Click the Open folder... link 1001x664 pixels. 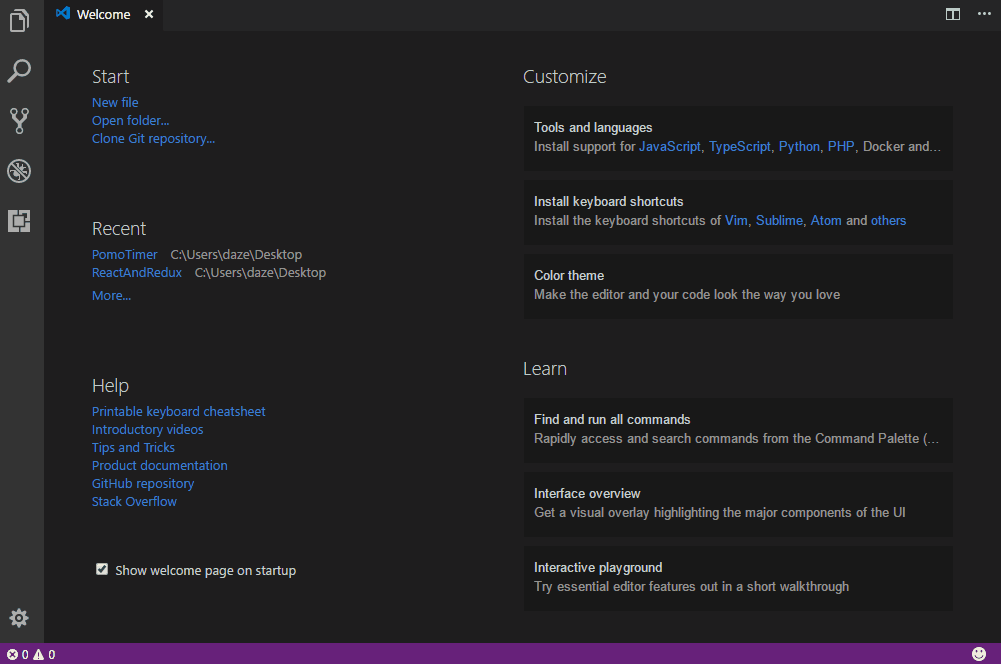[x=130, y=120]
